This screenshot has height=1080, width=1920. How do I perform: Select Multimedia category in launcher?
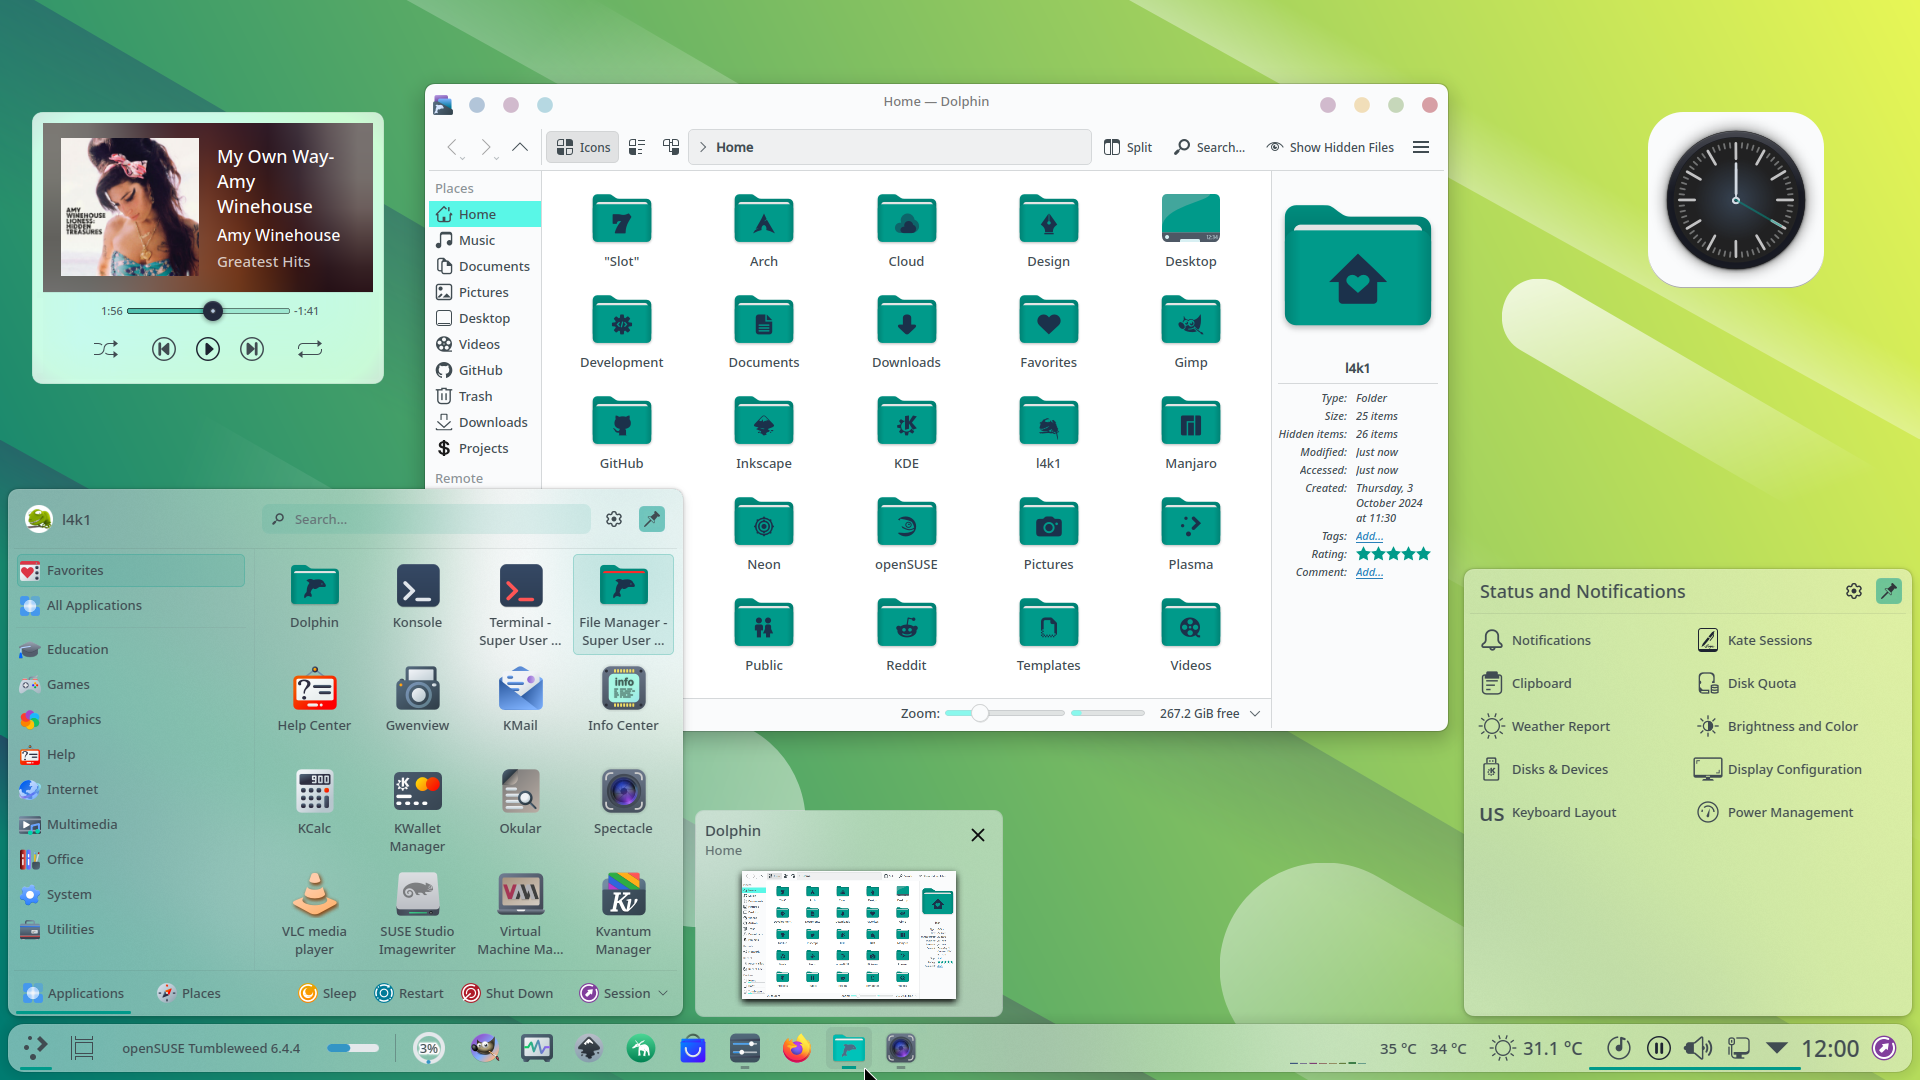click(131, 824)
